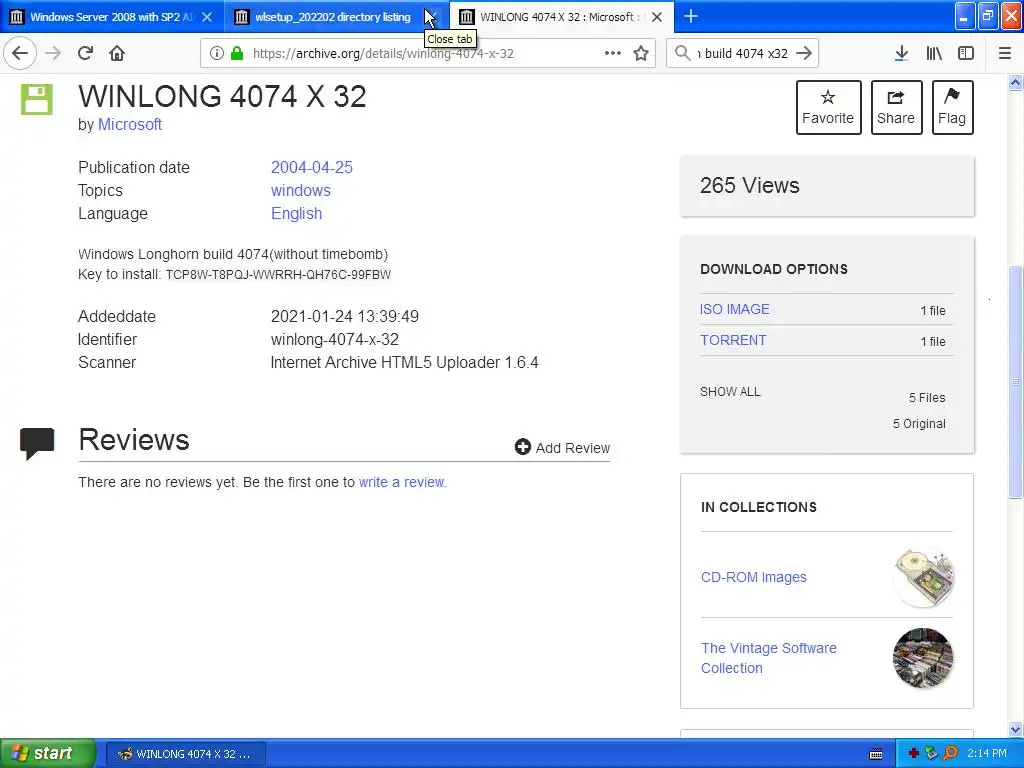The height and width of the screenshot is (768, 1024).
Task: Click the 2:14 PM system clock
Action: [987, 753]
